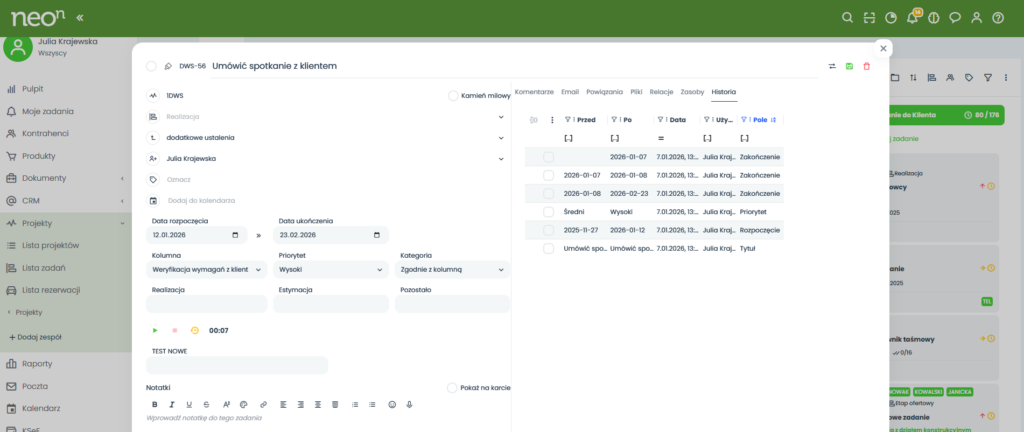Apply bold formatting in the notes editor
1024x432 pixels.
tap(155, 404)
